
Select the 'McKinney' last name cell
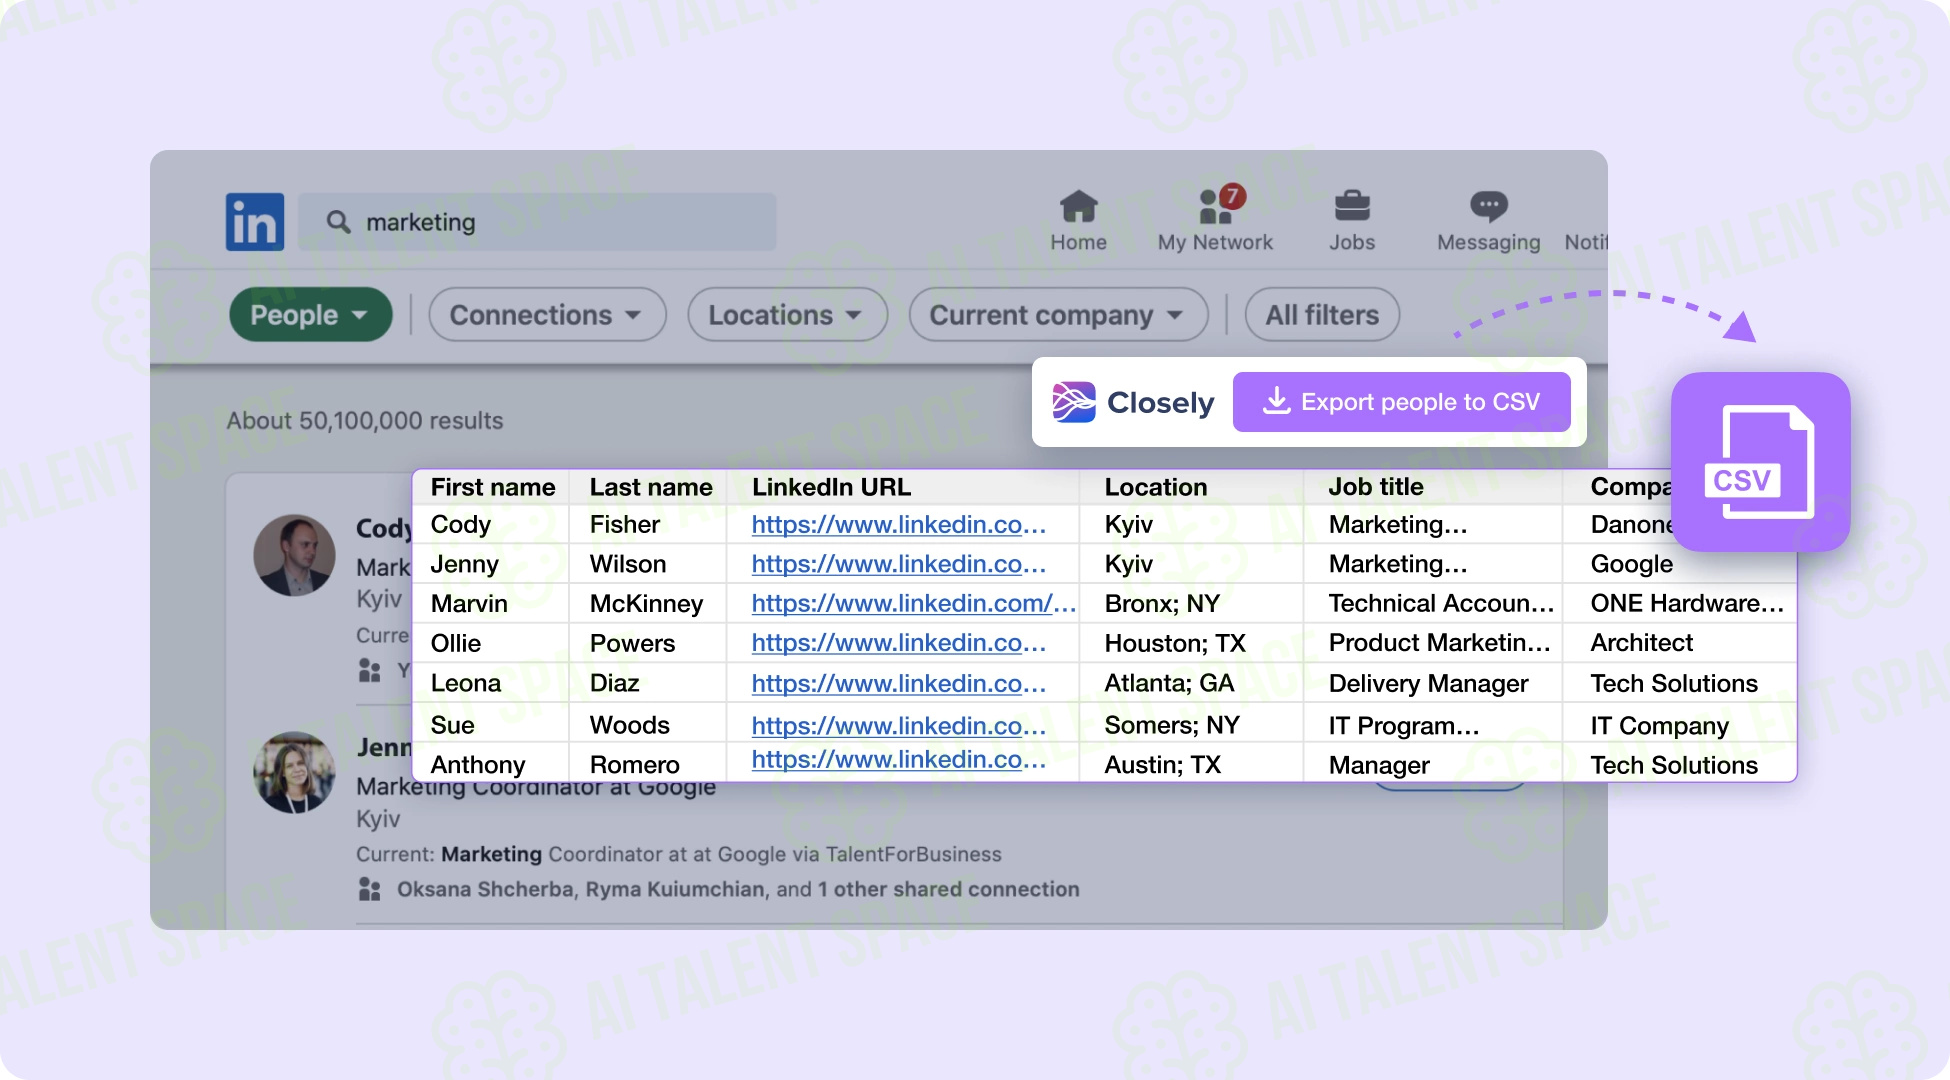pyautogui.click(x=646, y=604)
